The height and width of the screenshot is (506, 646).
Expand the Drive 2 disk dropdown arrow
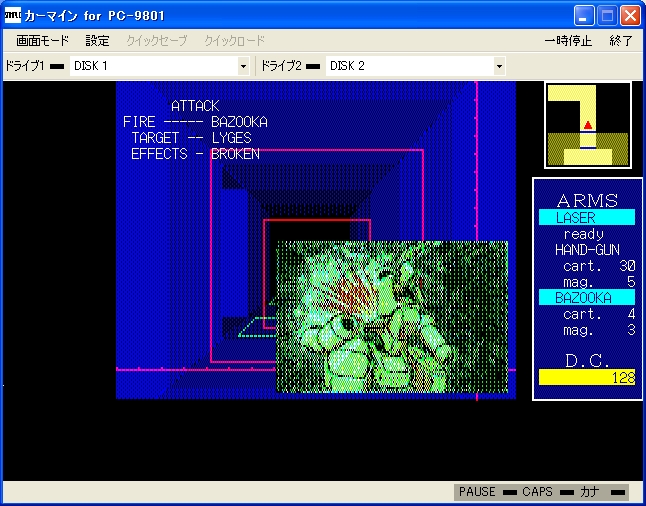coord(499,66)
